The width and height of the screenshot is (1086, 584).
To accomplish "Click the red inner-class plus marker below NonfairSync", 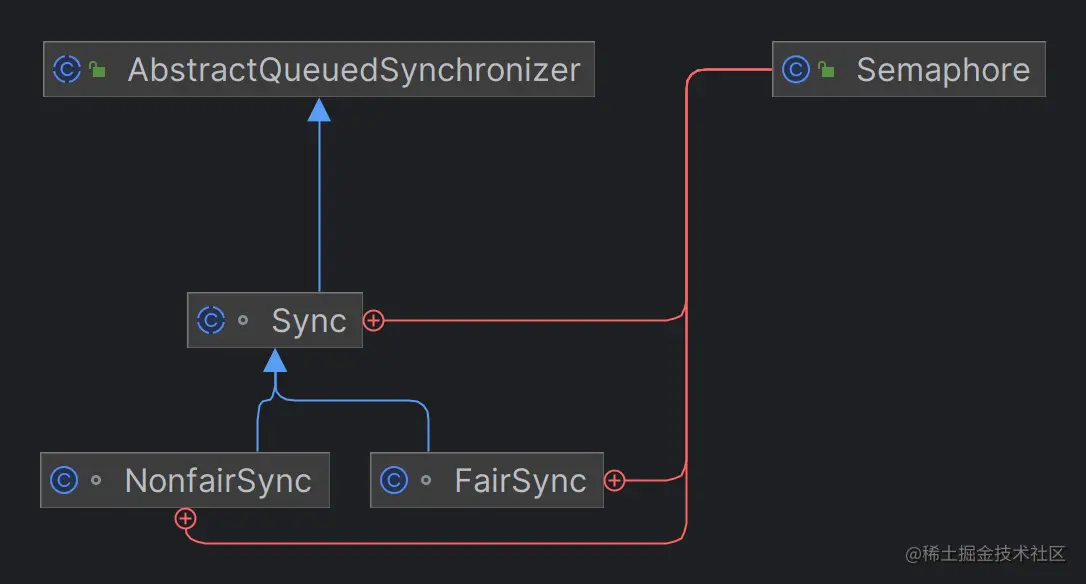I will click(x=185, y=518).
